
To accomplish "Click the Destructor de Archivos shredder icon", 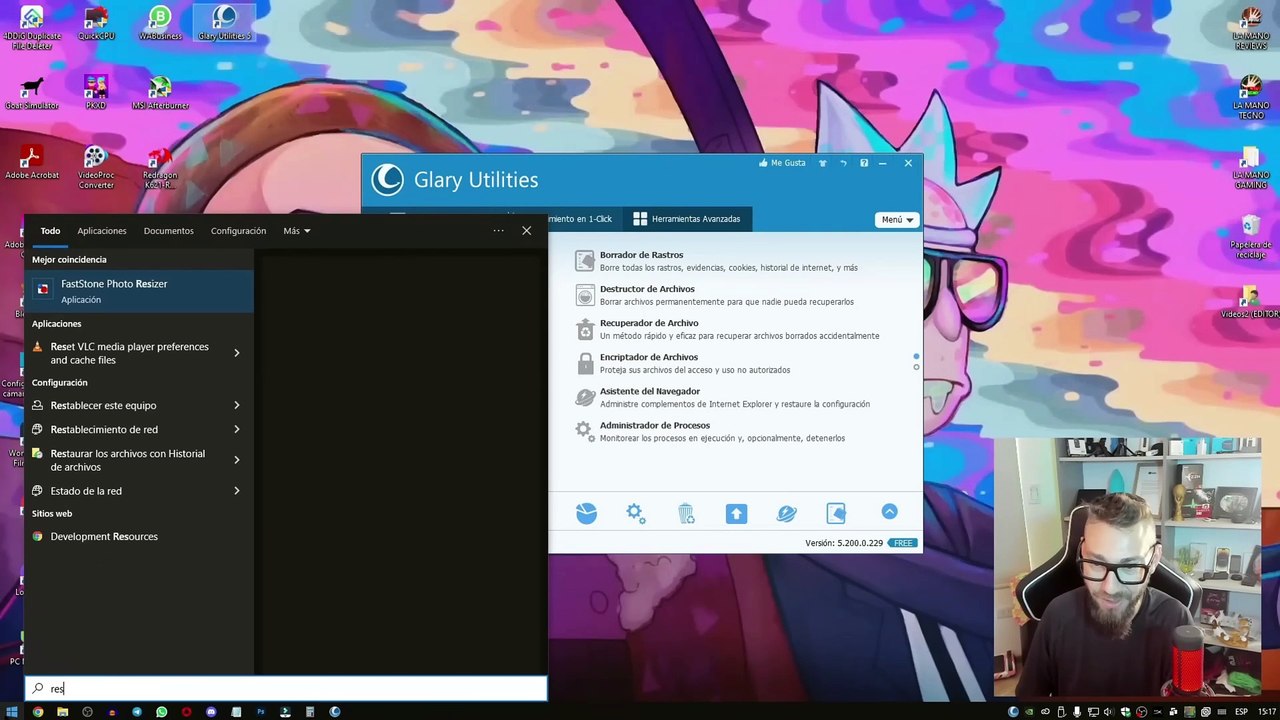I will (x=585, y=295).
